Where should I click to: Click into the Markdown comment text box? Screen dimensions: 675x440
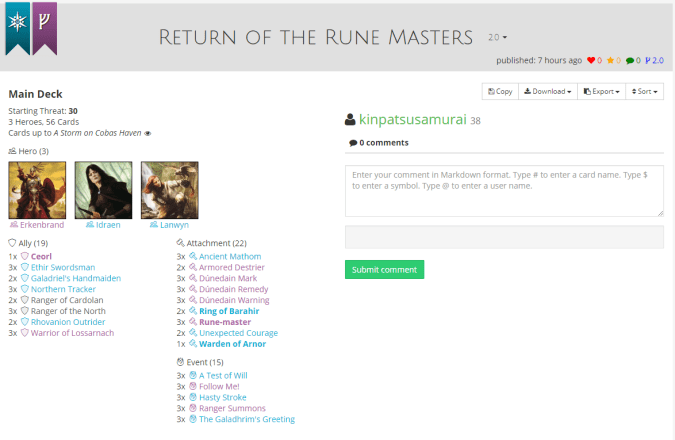pyautogui.click(x=504, y=191)
